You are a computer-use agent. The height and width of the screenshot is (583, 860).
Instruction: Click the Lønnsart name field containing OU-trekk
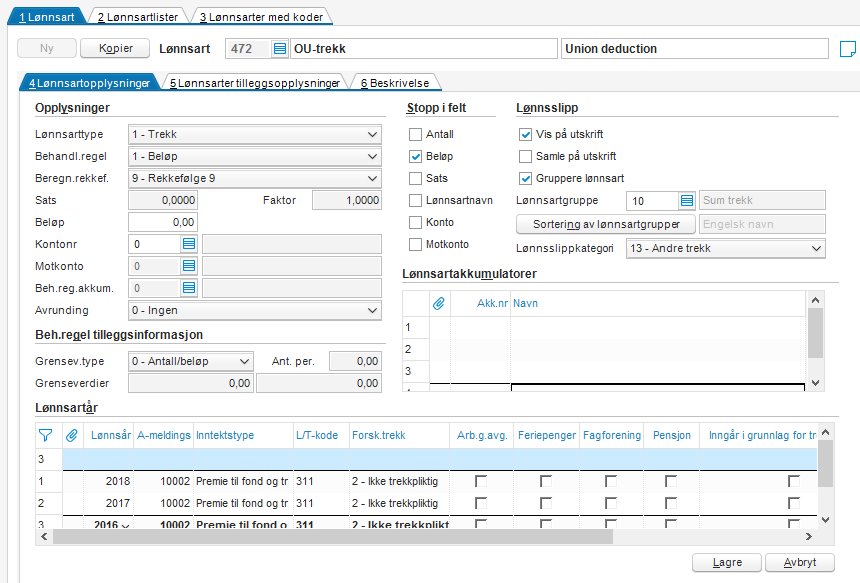click(423, 49)
